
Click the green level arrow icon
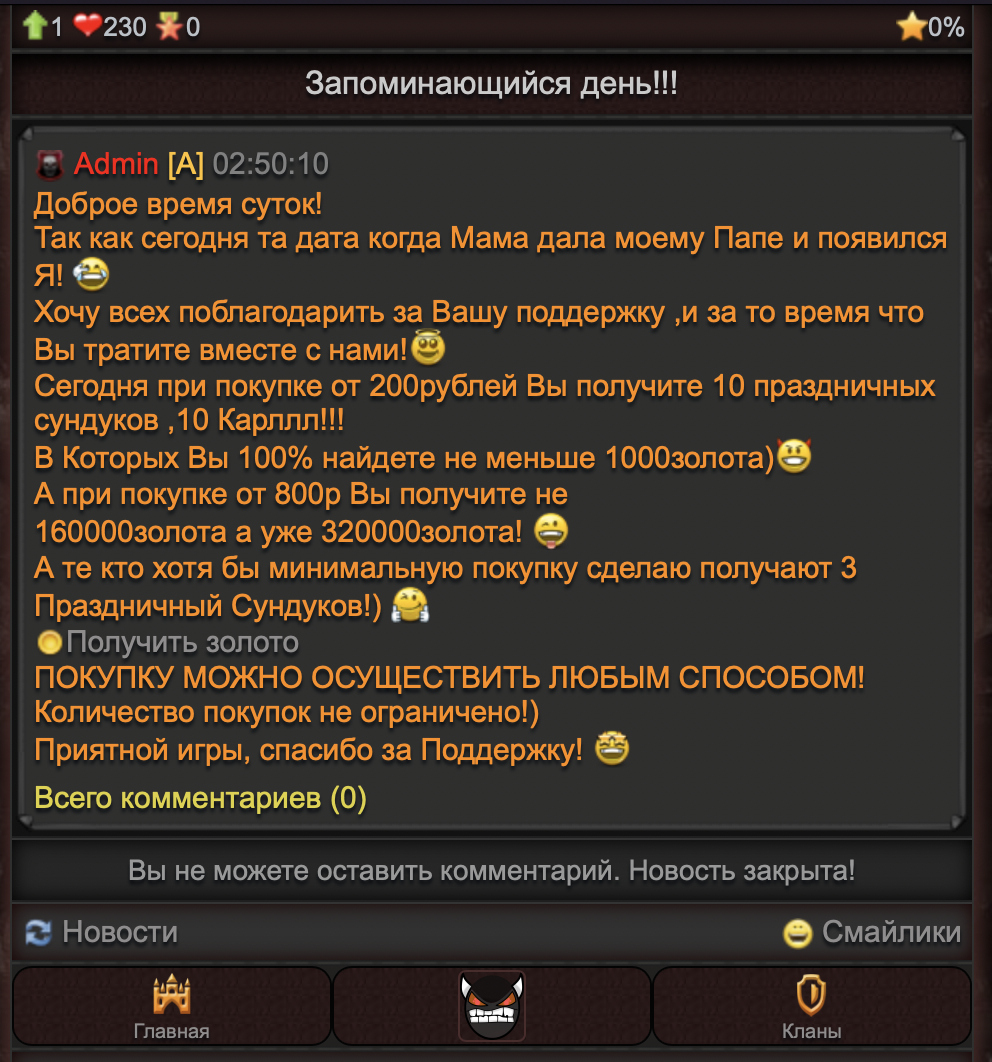35,26
